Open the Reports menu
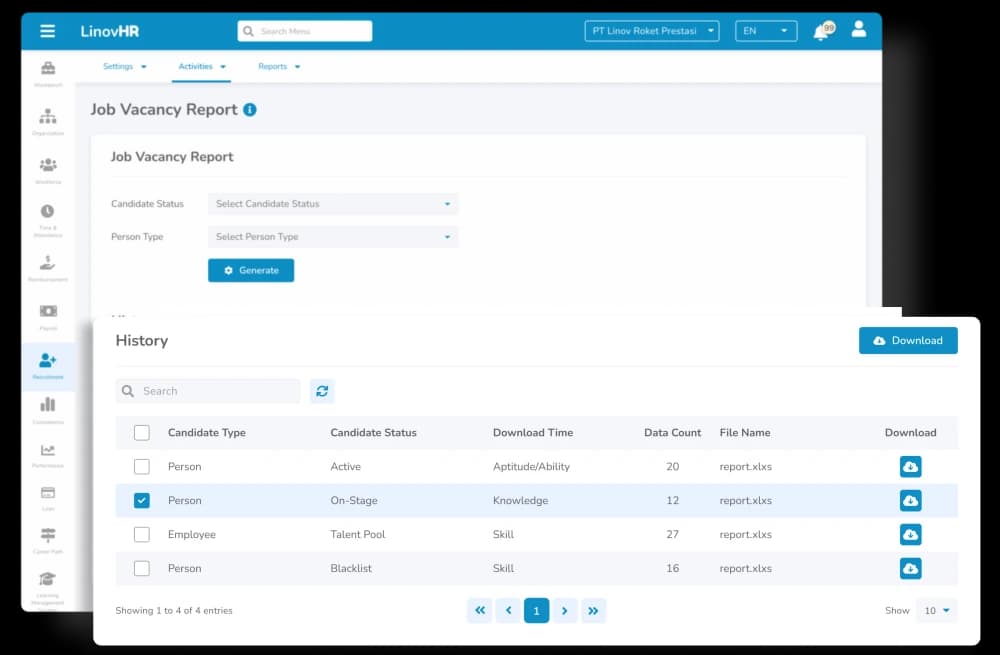1000x655 pixels. point(279,66)
